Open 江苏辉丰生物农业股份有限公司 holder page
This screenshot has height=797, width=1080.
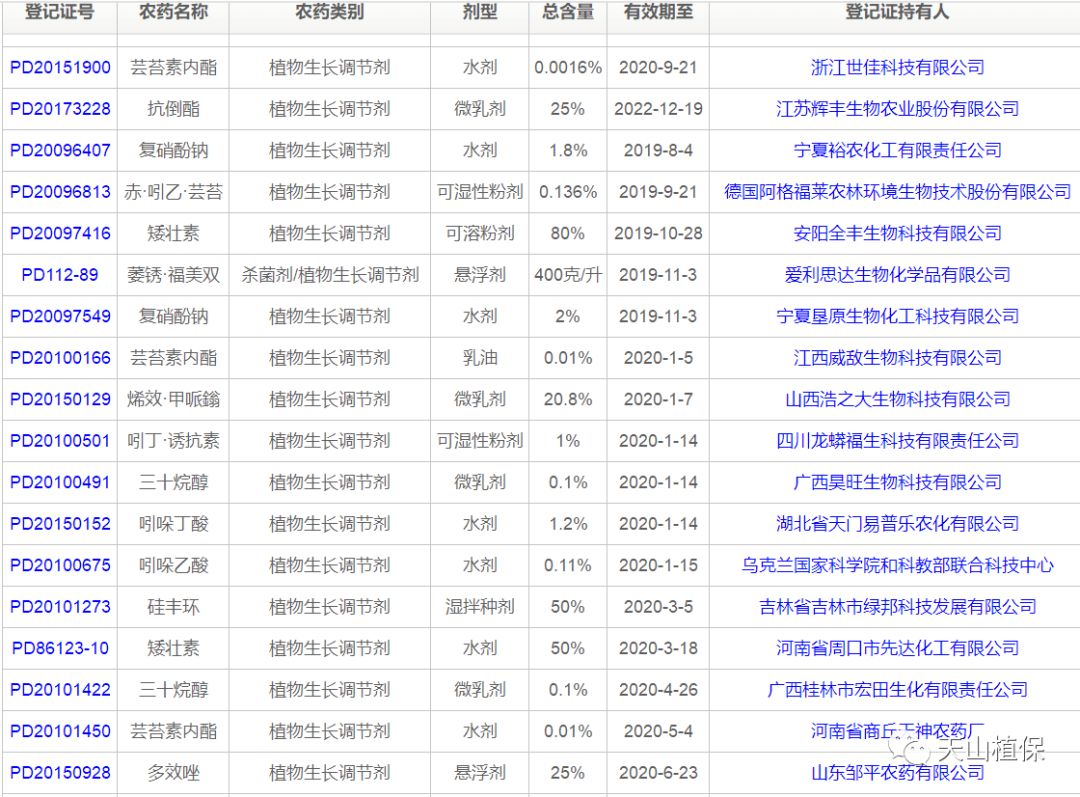click(897, 109)
